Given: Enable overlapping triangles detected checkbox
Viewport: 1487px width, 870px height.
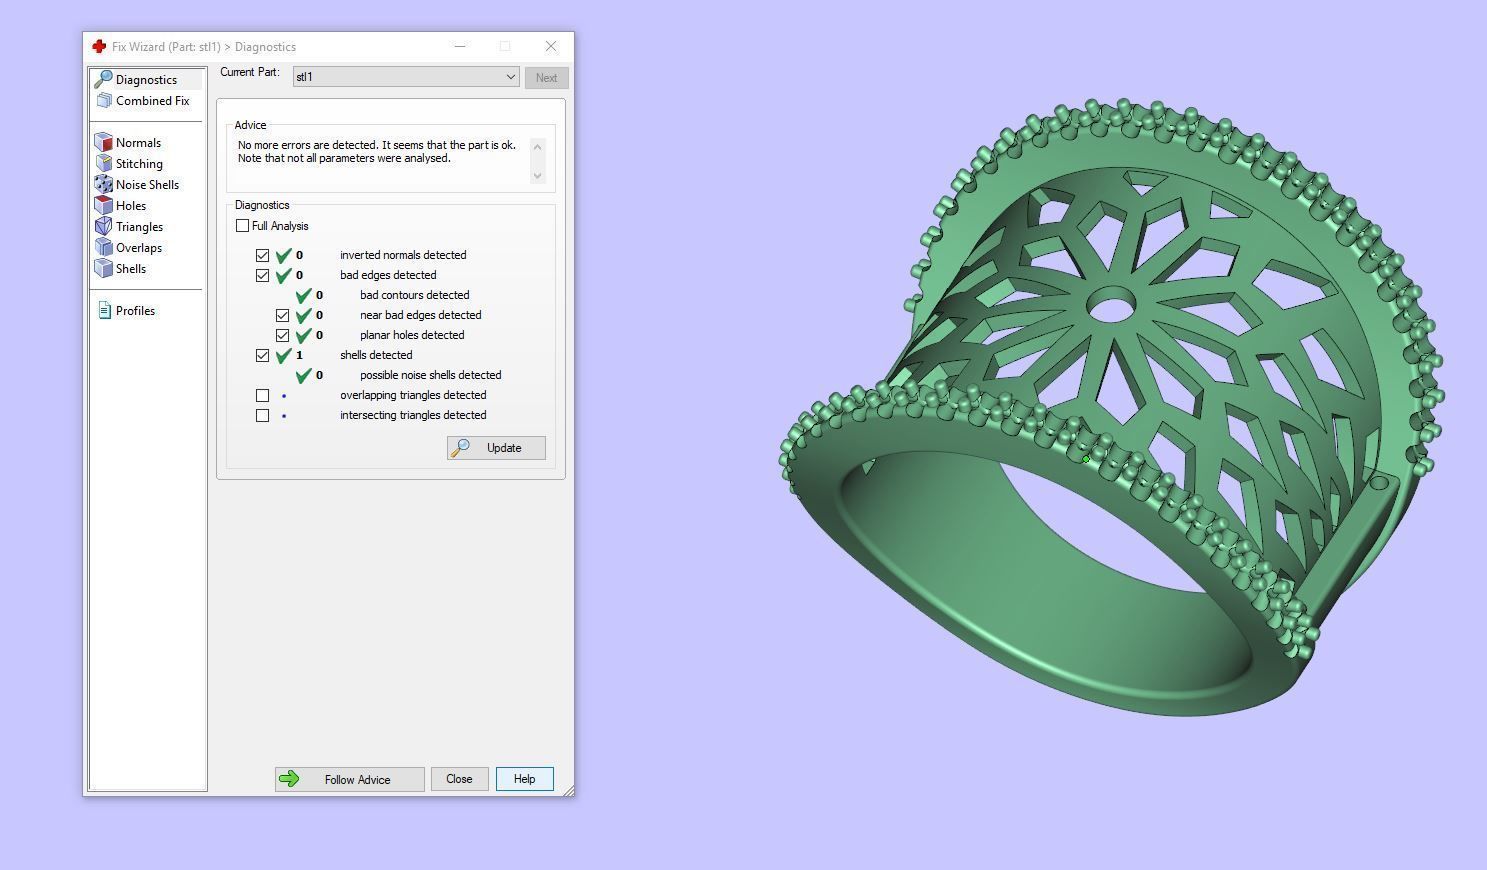Looking at the screenshot, I should click(262, 395).
